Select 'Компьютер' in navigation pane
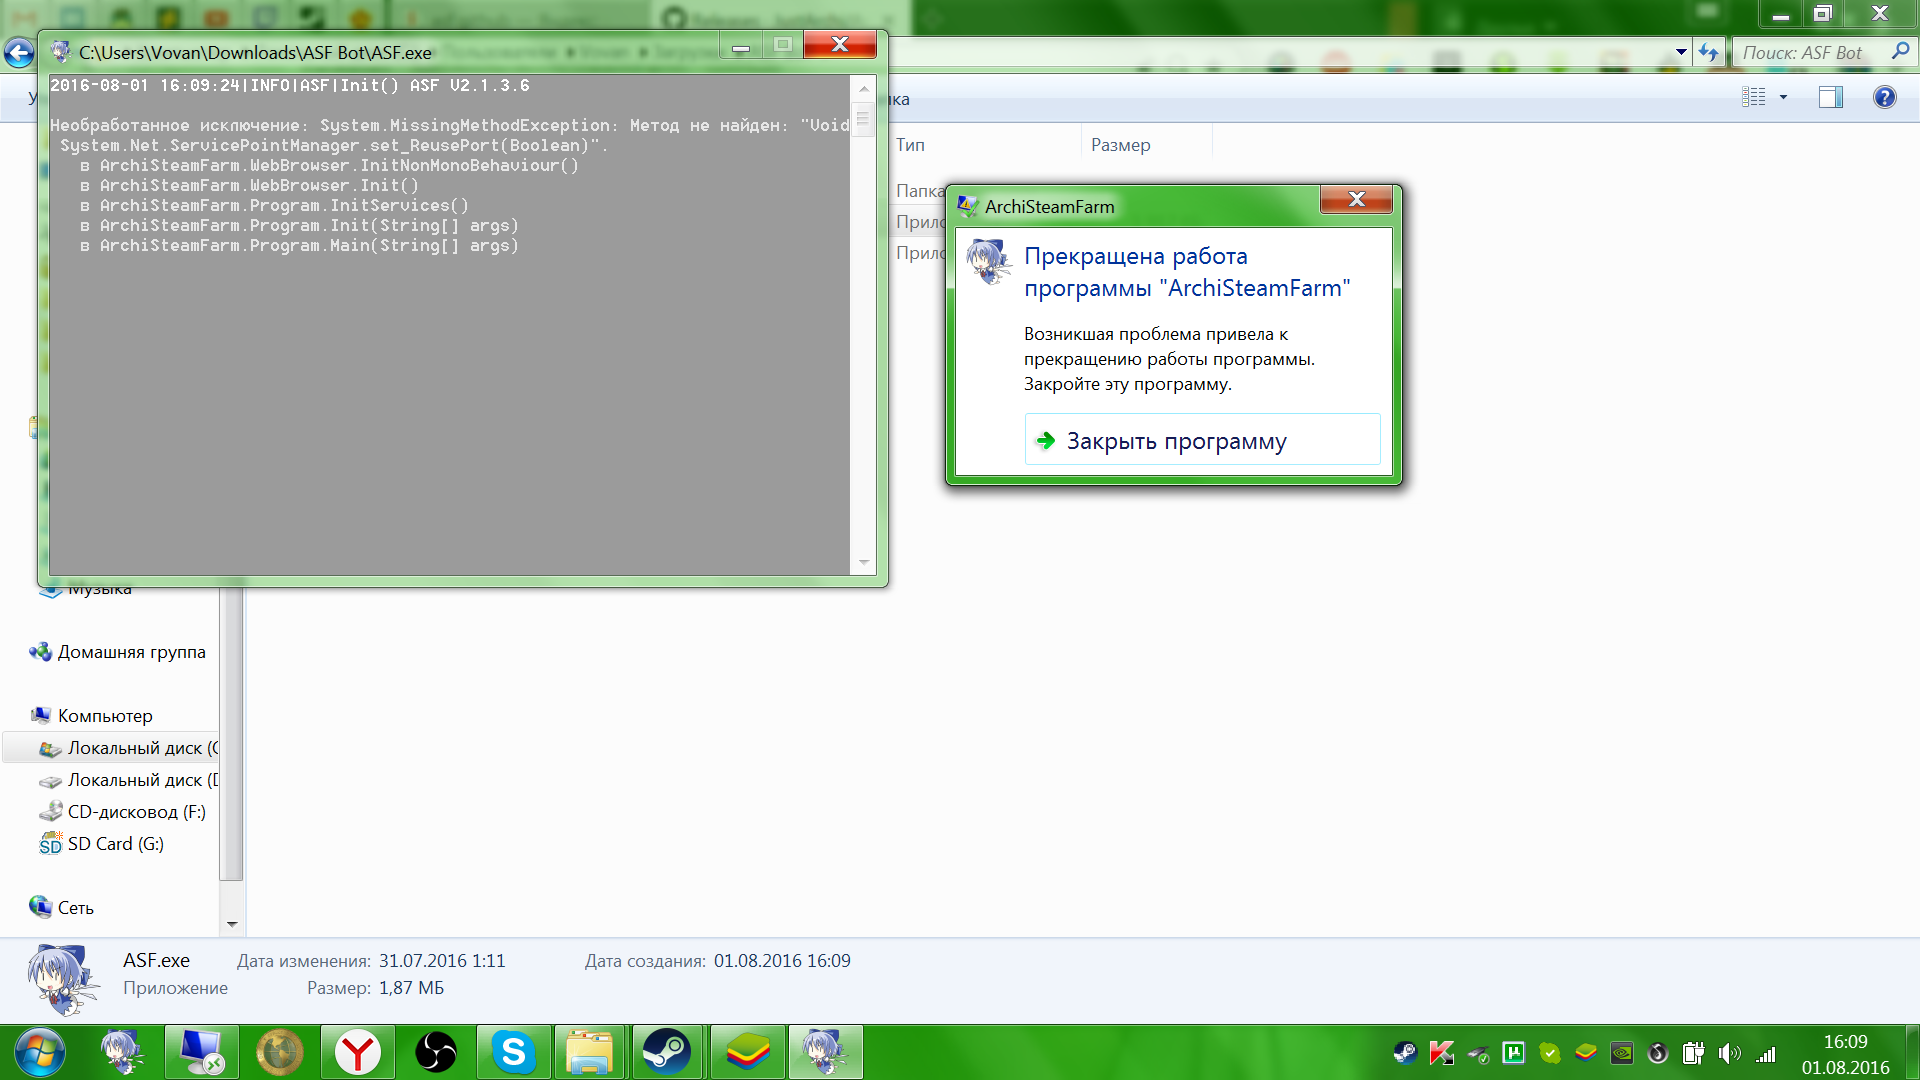Screen dimensions: 1920x1080 92,716
